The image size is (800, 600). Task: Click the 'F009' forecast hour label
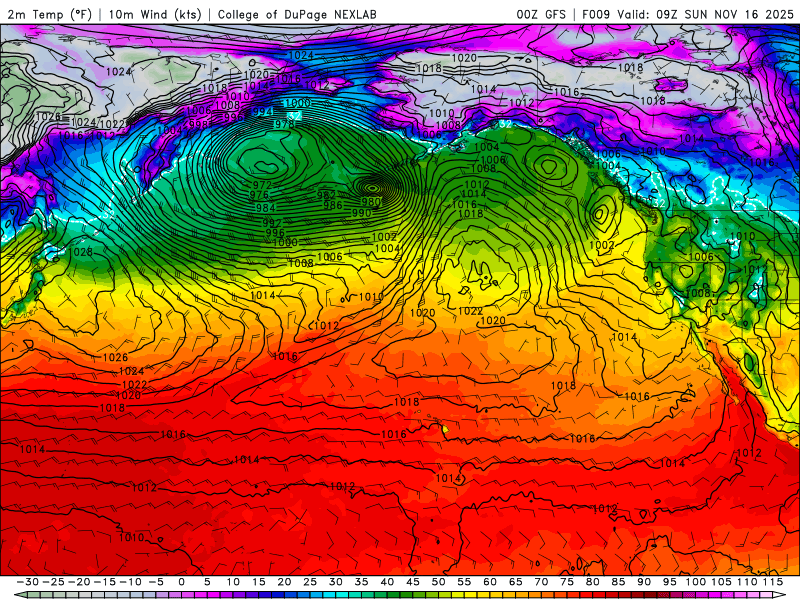tap(596, 14)
